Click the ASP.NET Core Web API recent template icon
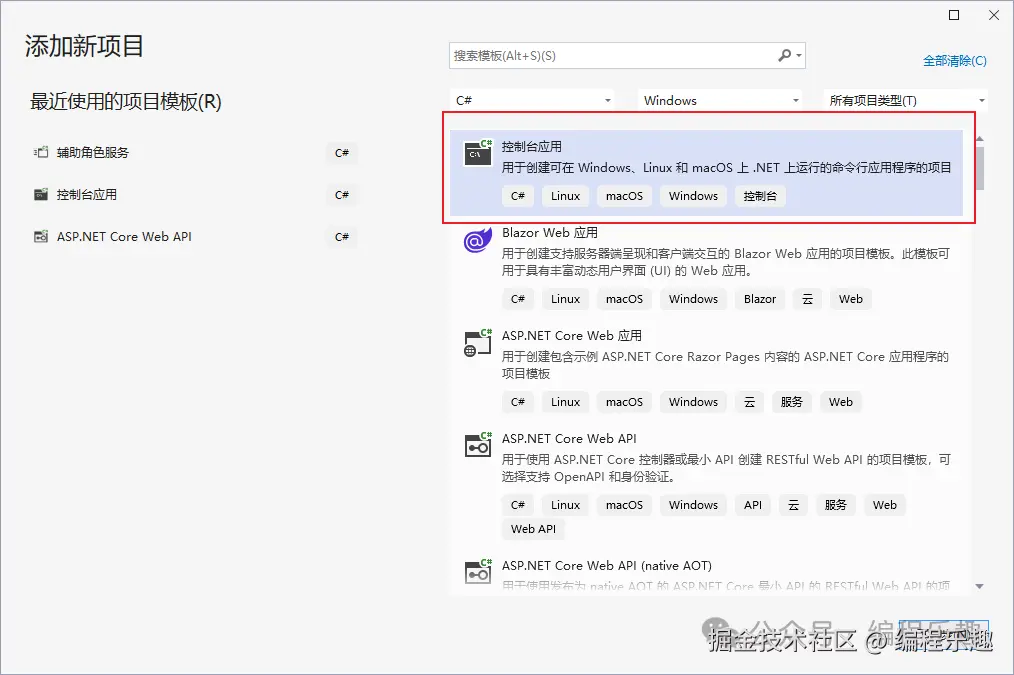The height and width of the screenshot is (675, 1014). (x=41, y=237)
